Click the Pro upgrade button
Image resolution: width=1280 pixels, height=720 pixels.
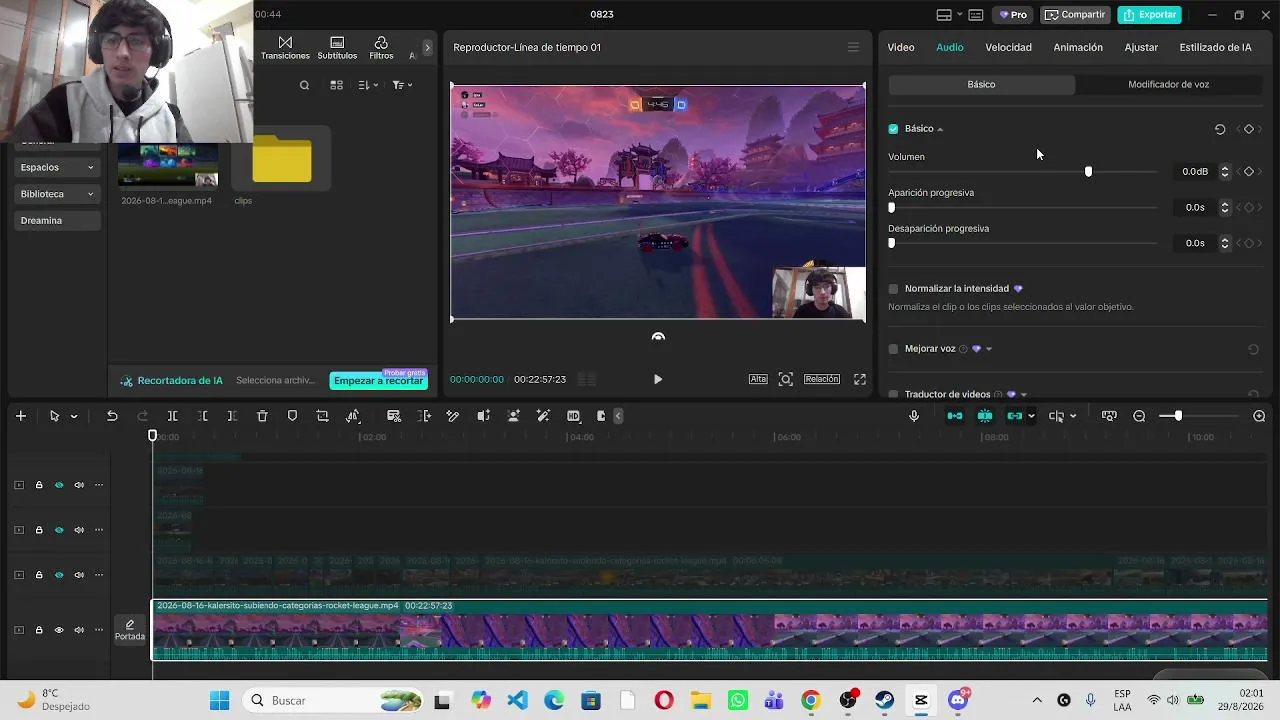pyautogui.click(x=1013, y=15)
